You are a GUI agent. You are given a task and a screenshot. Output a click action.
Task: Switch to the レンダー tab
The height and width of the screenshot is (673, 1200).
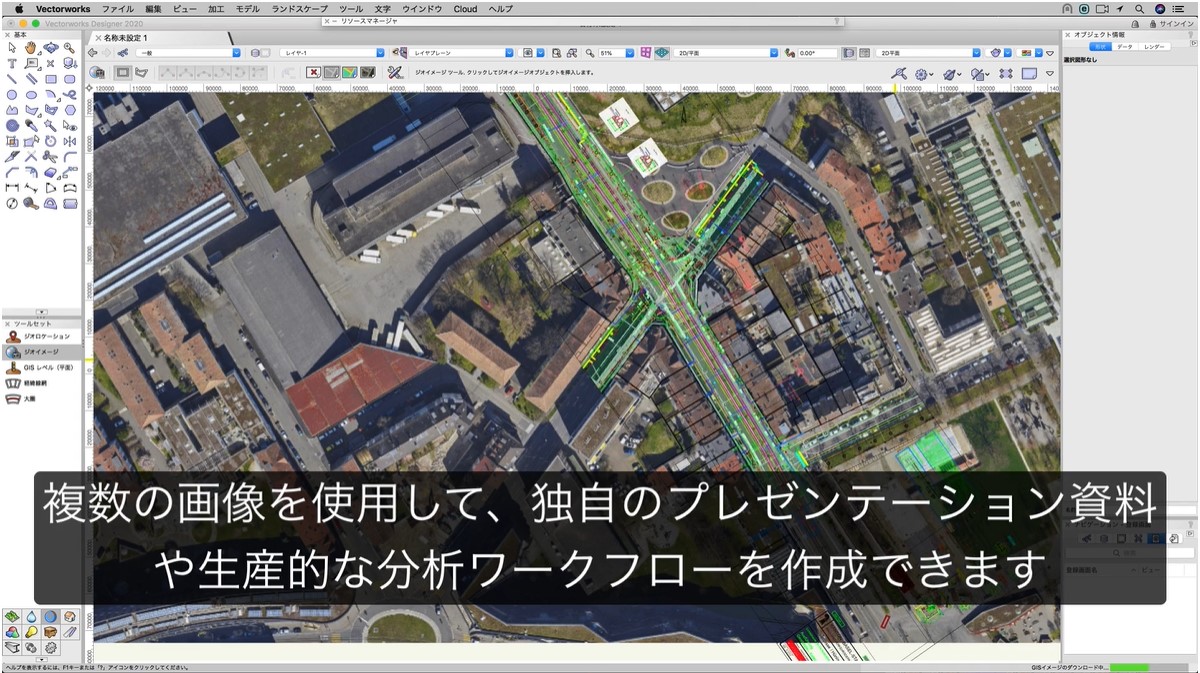(x=1153, y=46)
